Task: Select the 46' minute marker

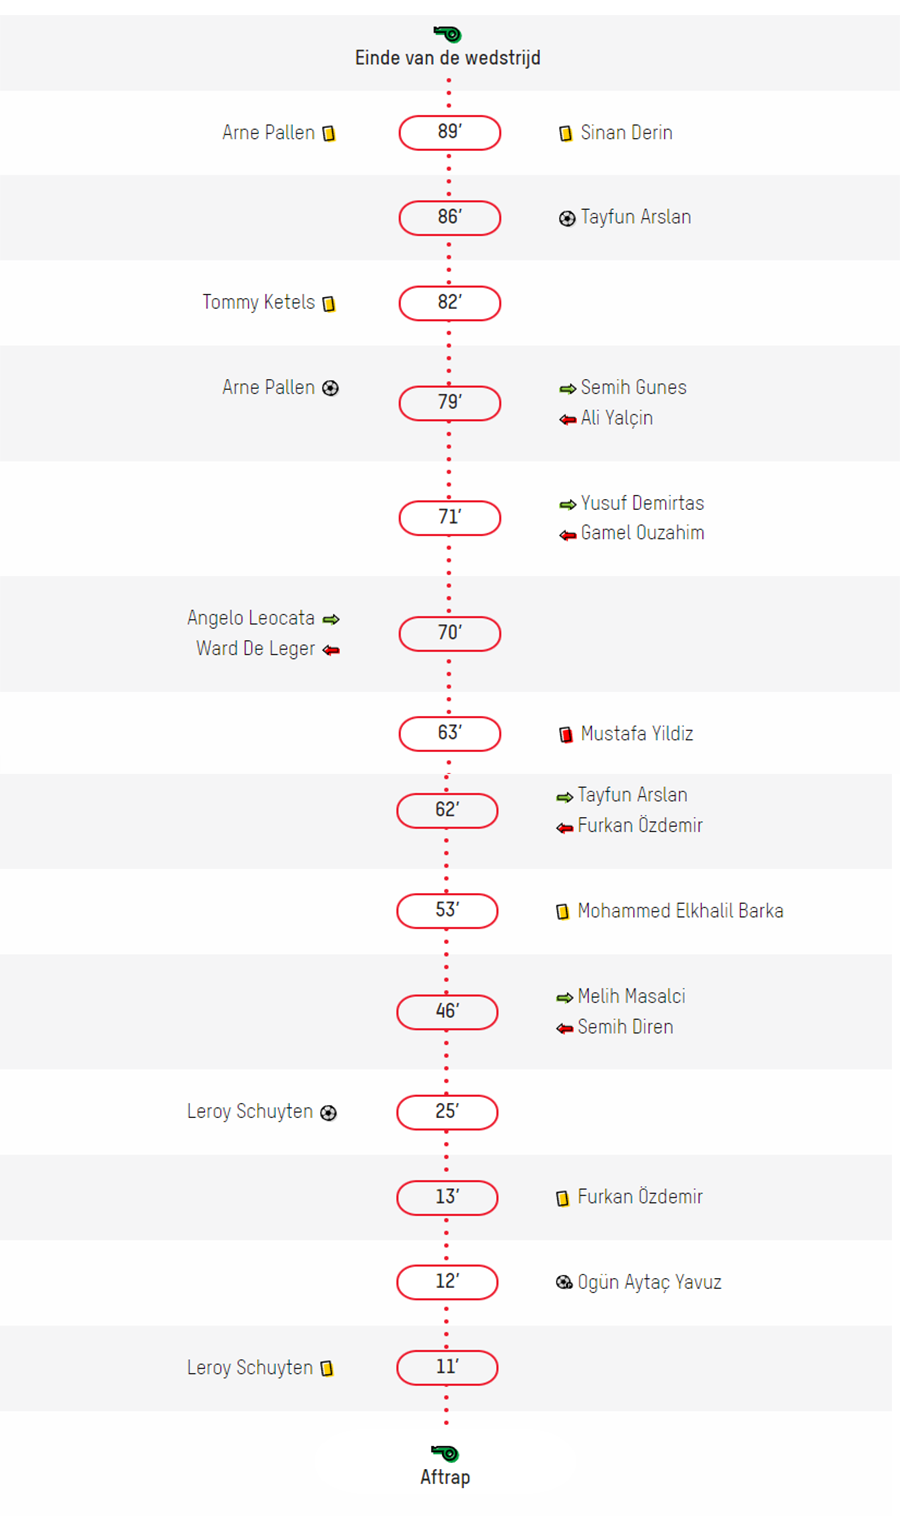Action: point(447,1011)
